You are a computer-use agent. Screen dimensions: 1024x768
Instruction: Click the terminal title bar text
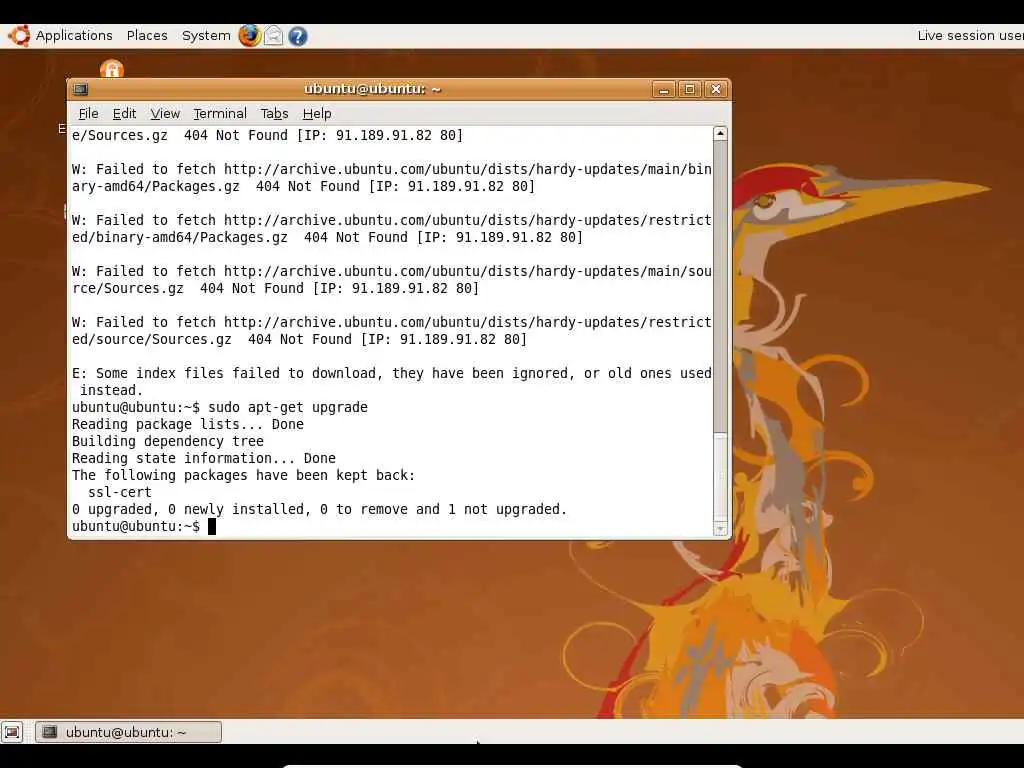coord(372,89)
